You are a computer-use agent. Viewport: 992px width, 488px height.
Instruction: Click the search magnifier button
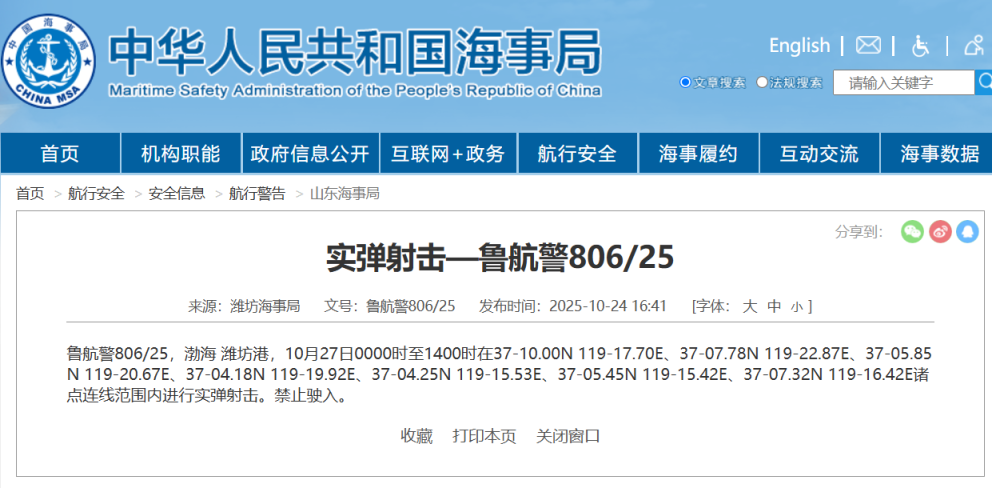(984, 83)
